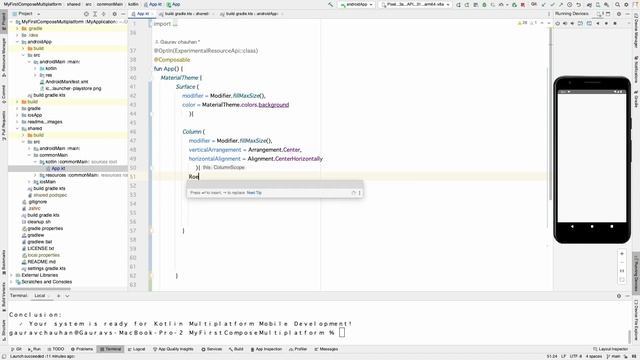Hide the Running Devices panel
This screenshot has width=640, height=360.
click(627, 13)
